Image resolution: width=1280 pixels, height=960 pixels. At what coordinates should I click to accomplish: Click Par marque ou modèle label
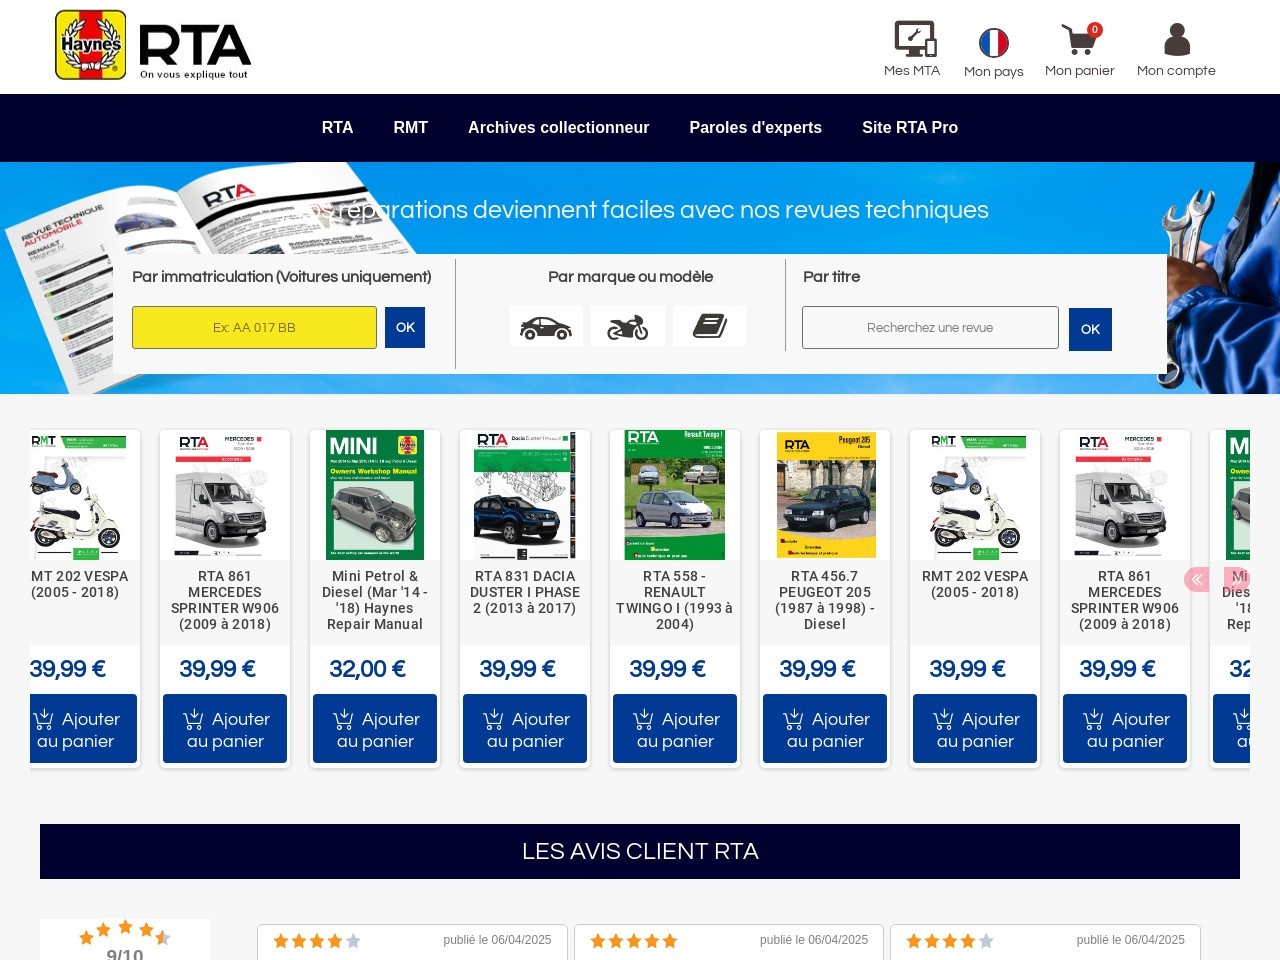(630, 277)
